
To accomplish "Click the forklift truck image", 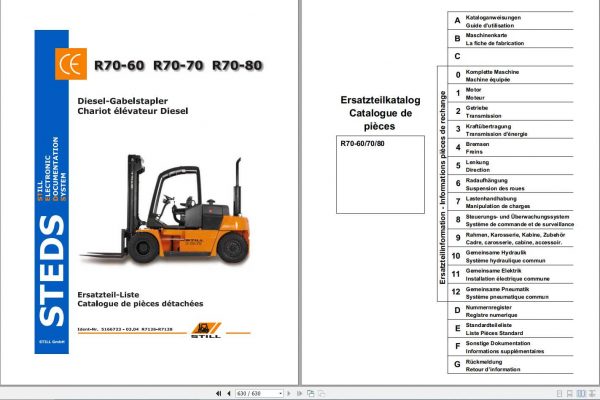I will 167,209.
